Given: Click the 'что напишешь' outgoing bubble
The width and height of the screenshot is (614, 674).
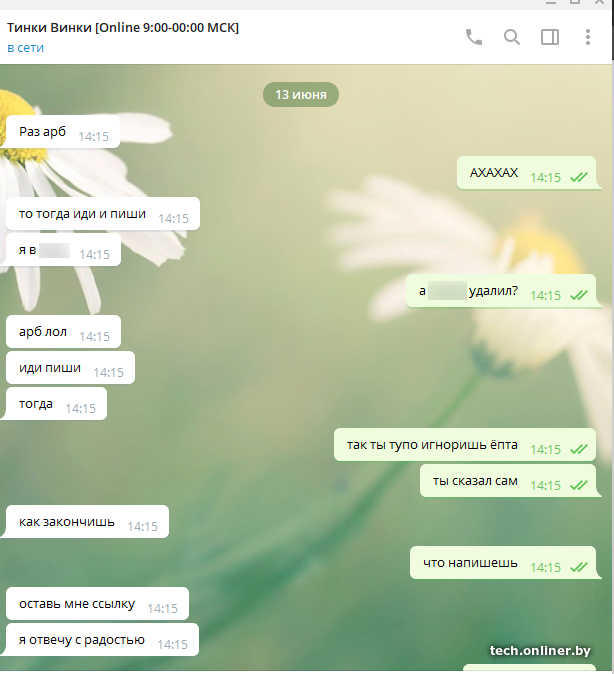Looking at the screenshot, I should coord(503,563).
